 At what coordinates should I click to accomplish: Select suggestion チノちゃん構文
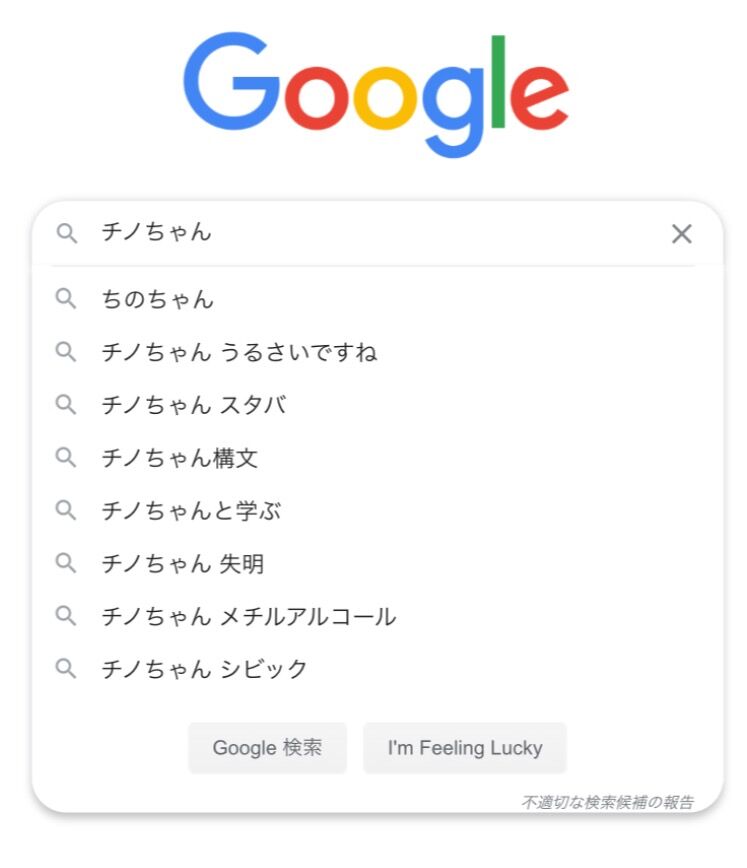coord(180,458)
